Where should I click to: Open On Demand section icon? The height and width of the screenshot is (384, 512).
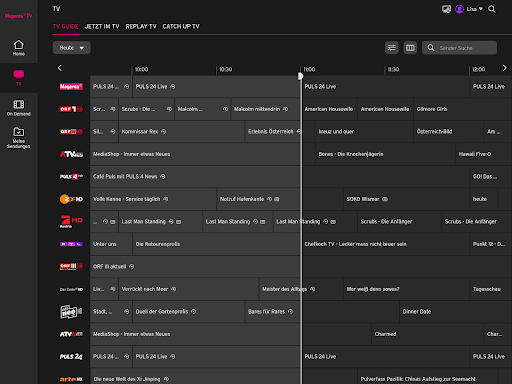click(x=19, y=104)
